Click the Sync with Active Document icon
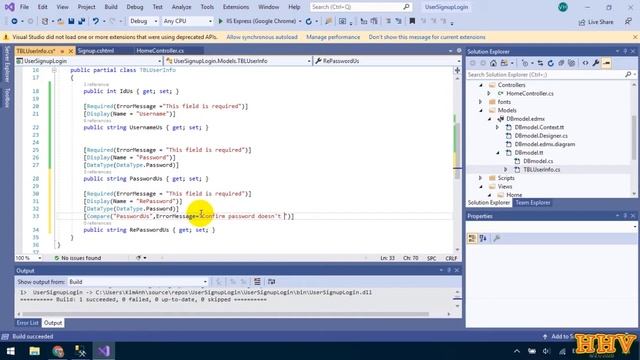Screen dimensions: 640x360 [540, 63]
